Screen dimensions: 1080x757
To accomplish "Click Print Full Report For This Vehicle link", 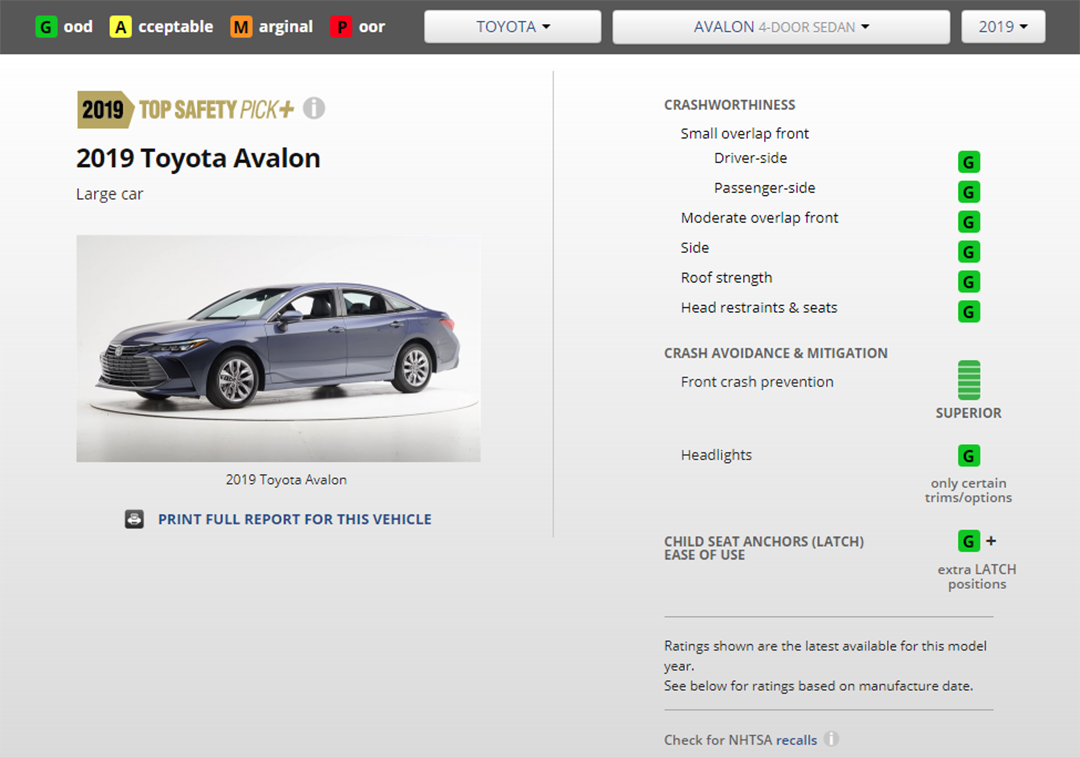I will [x=294, y=519].
